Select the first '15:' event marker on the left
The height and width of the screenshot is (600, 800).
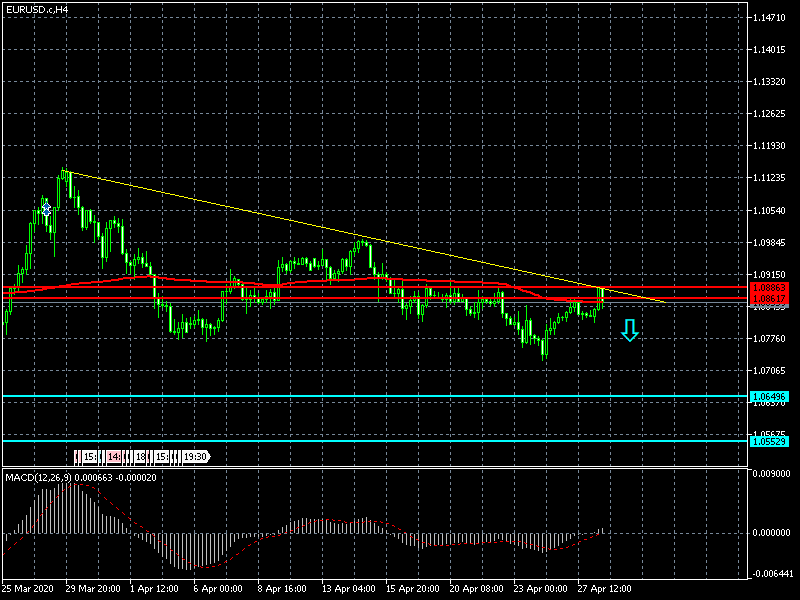pyautogui.click(x=89, y=457)
